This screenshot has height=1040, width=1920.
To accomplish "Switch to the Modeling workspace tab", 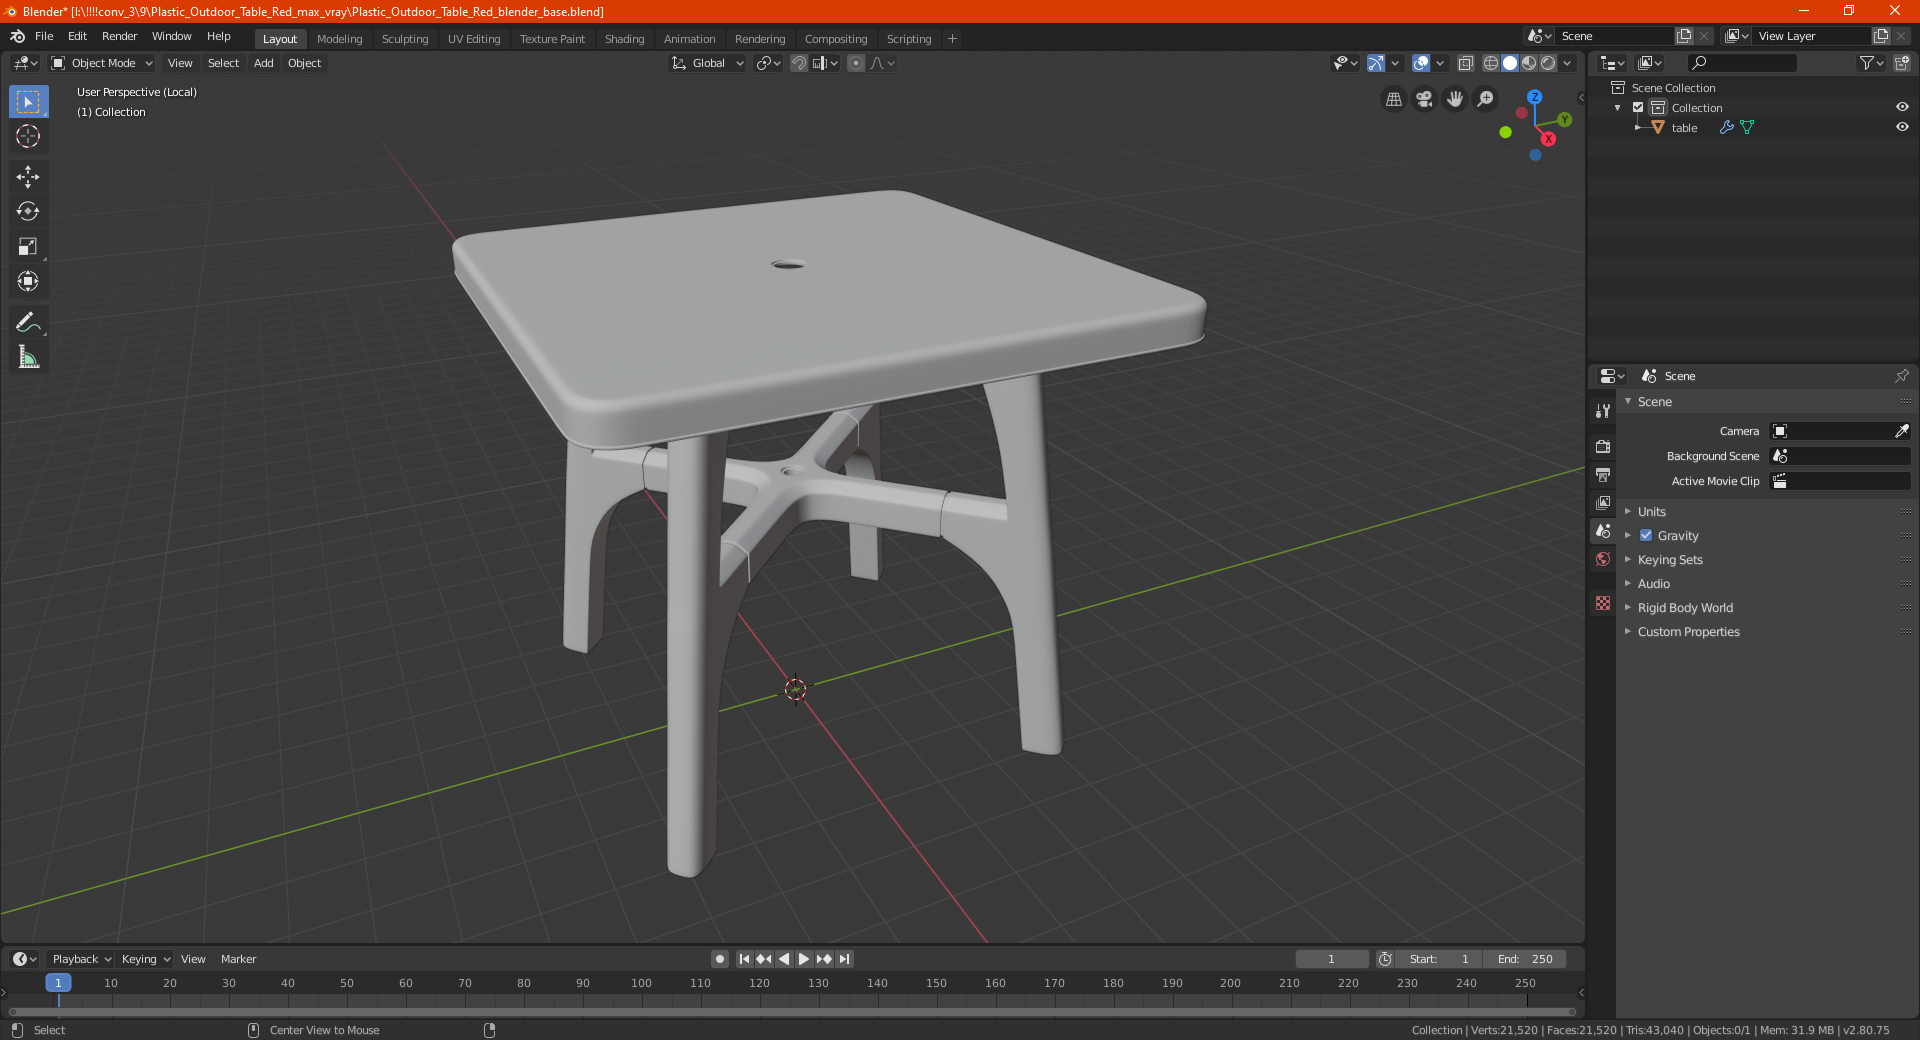I will (x=339, y=39).
